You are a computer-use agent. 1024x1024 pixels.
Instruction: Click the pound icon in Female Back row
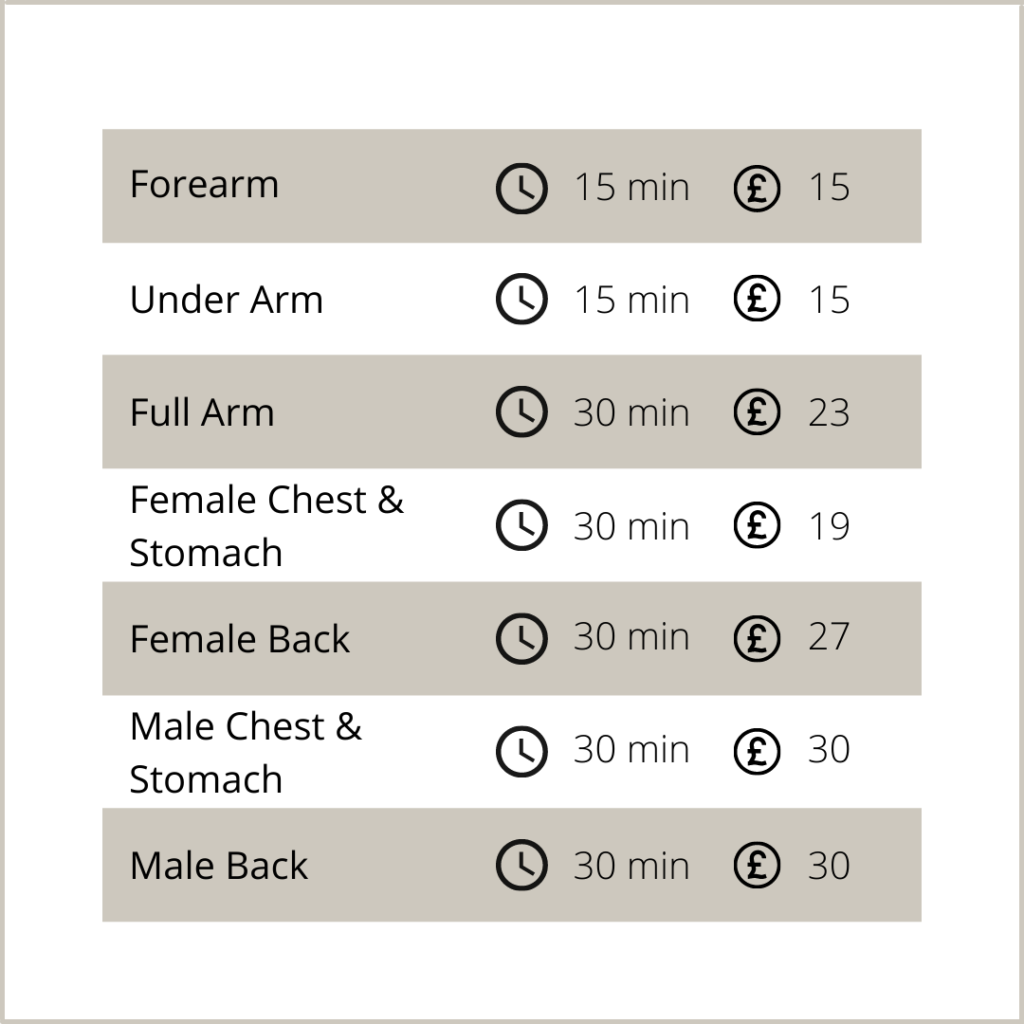[756, 638]
